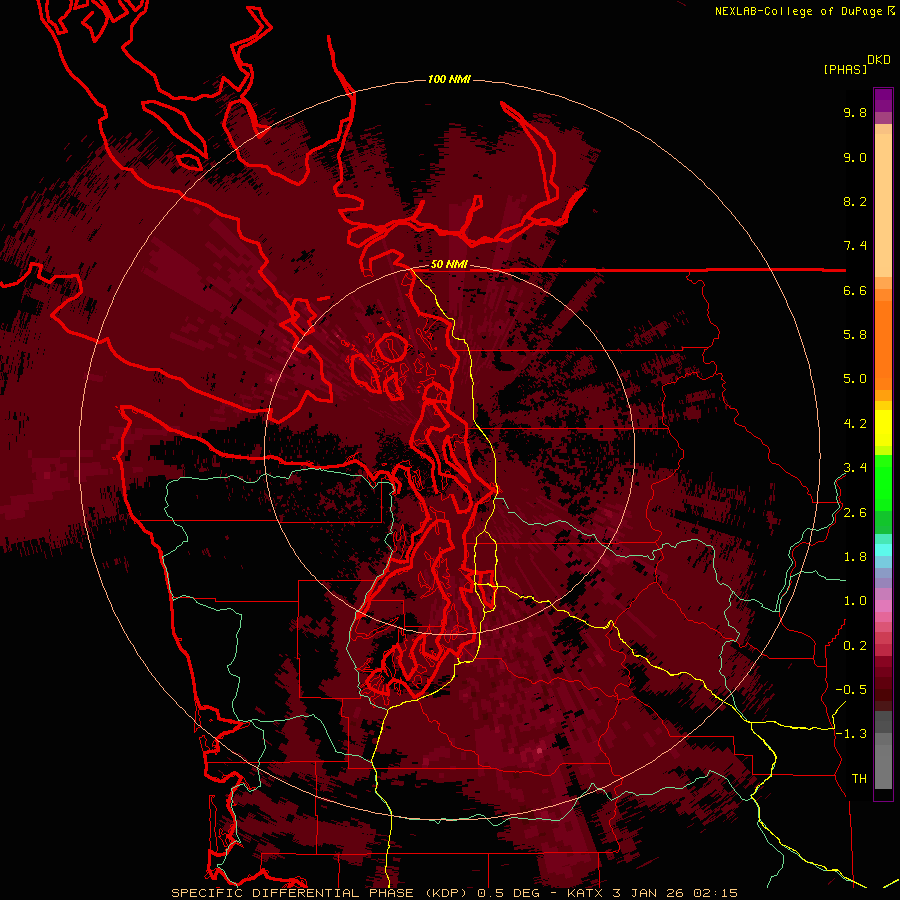This screenshot has width=900, height=900.
Task: Click the -1.3 value on color scale
Action: click(x=851, y=734)
